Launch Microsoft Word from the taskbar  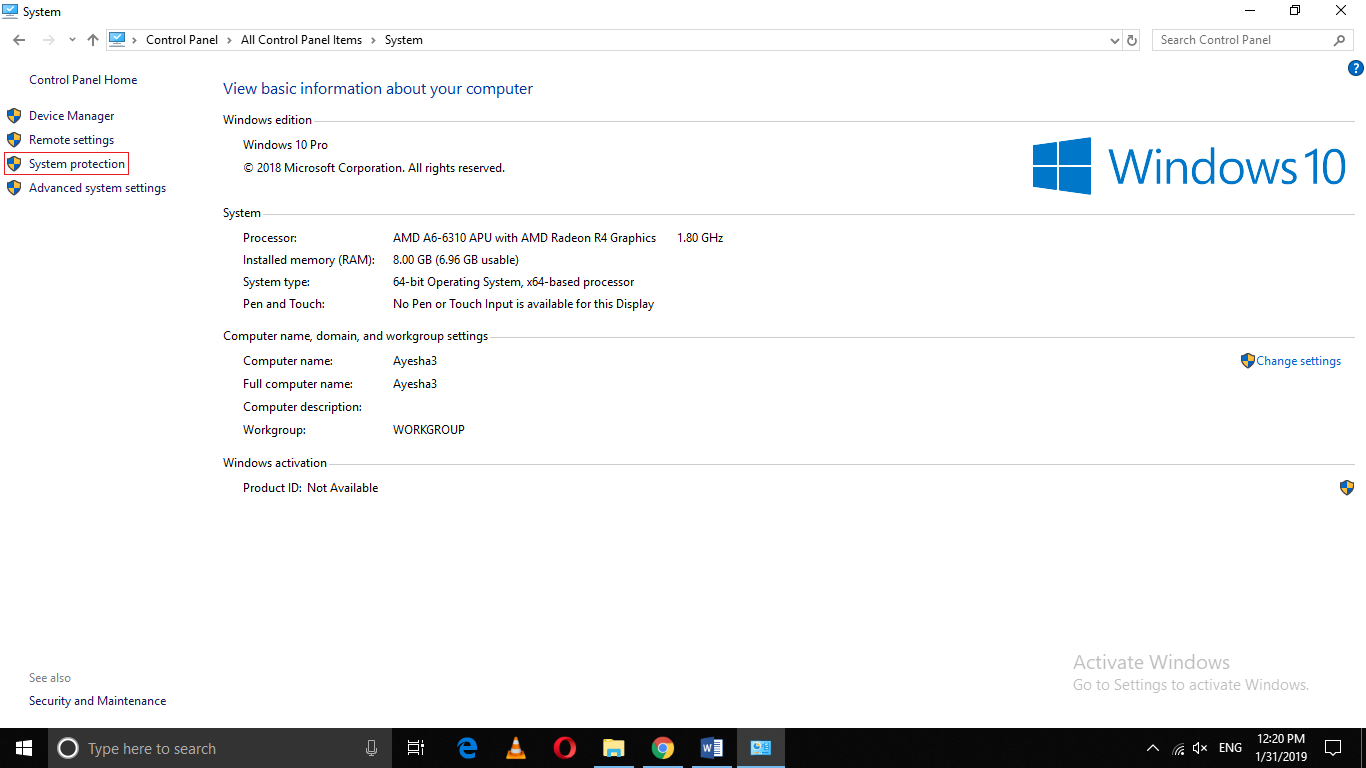click(711, 747)
